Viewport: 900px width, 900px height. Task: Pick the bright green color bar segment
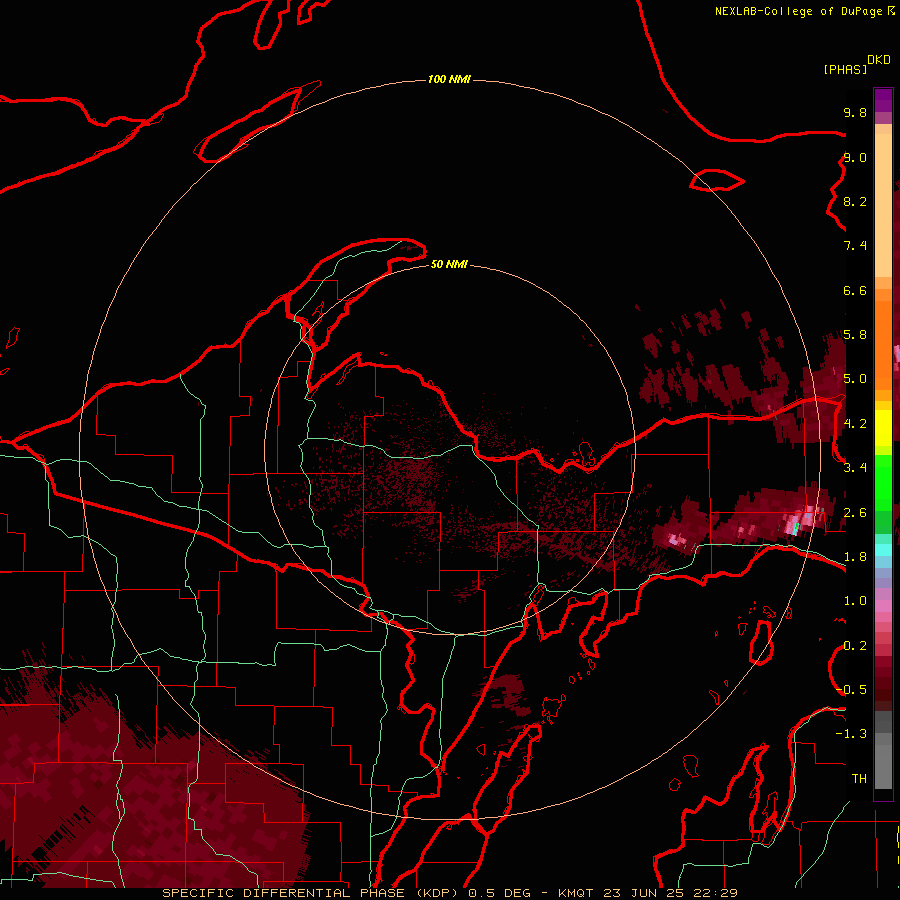pyautogui.click(x=883, y=483)
